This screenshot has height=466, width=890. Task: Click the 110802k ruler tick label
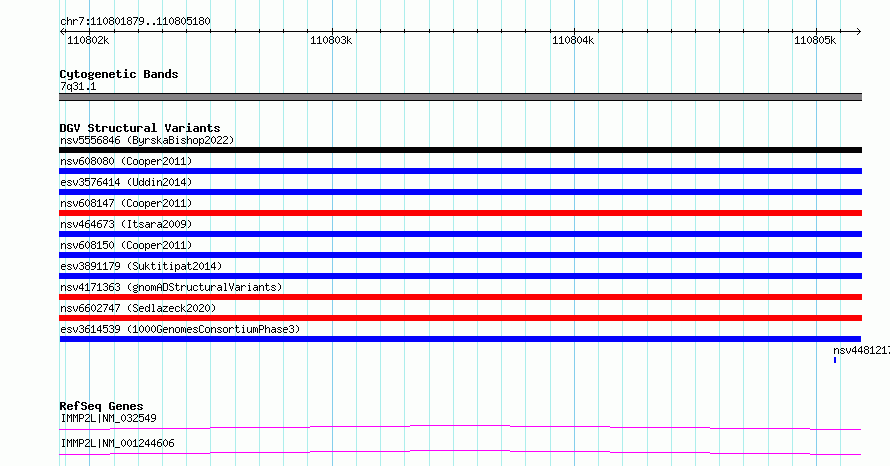(88, 40)
